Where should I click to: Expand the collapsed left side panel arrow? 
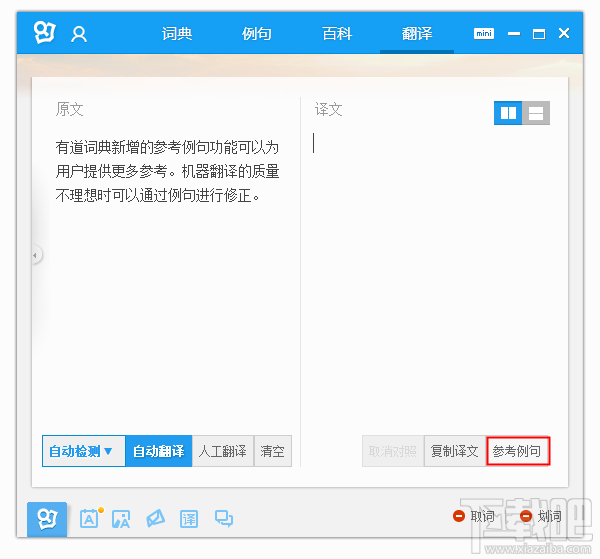coord(36,255)
